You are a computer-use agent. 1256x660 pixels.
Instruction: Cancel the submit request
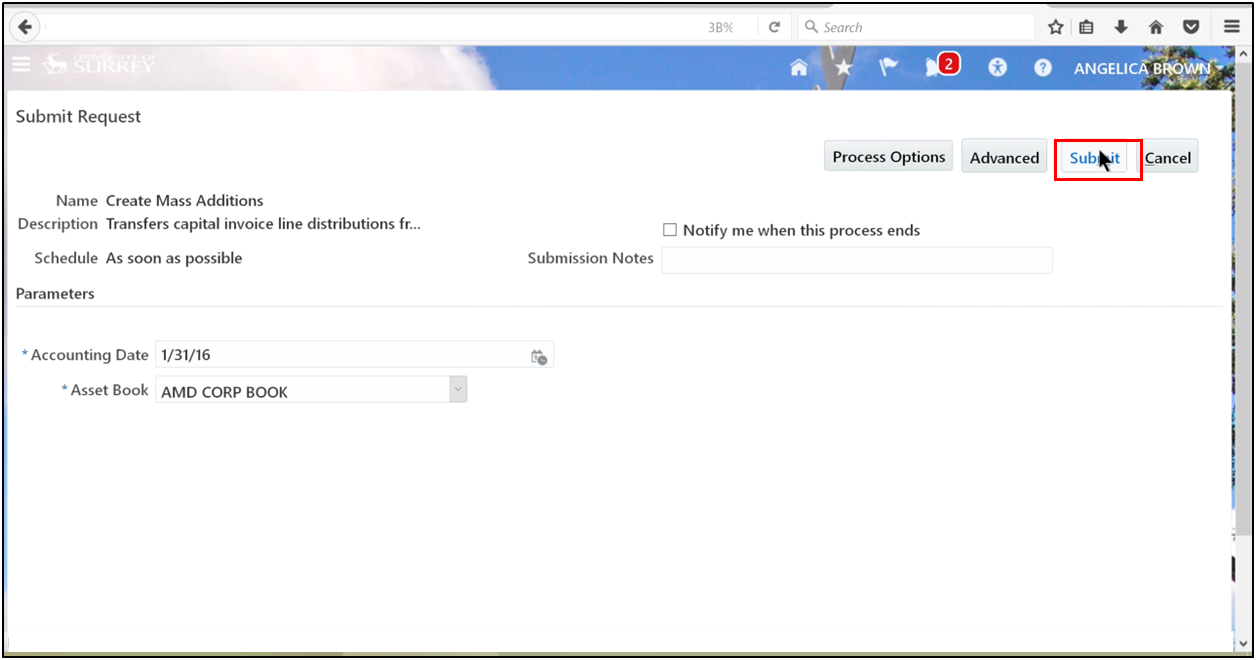coord(1168,157)
